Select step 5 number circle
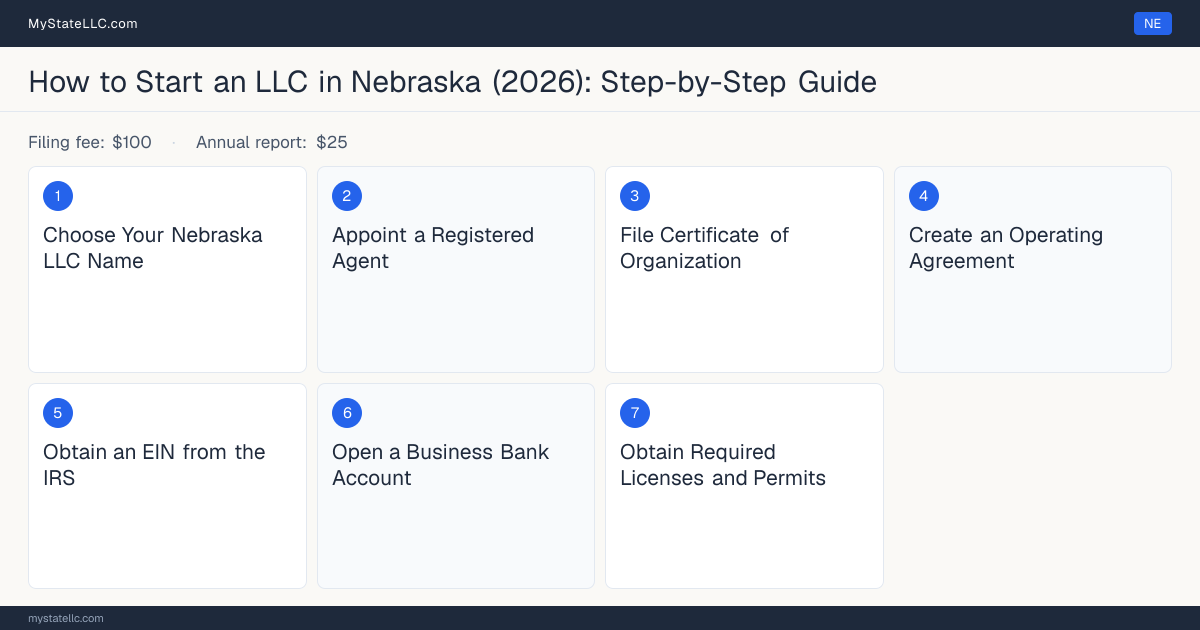 [x=58, y=413]
